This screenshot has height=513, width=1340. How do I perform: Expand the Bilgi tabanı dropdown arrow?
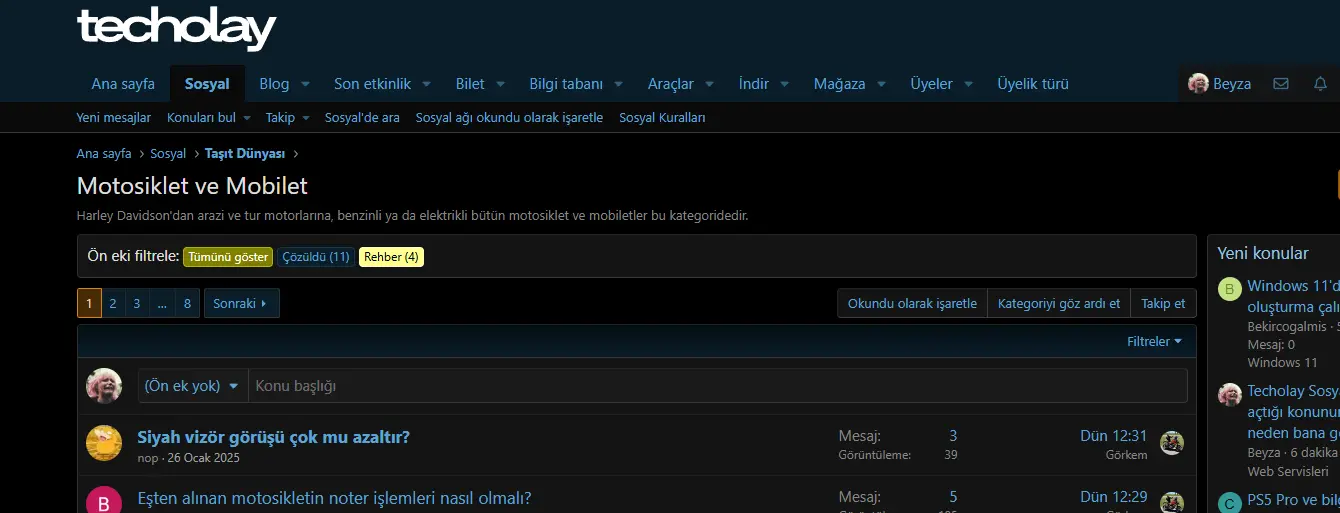[619, 84]
